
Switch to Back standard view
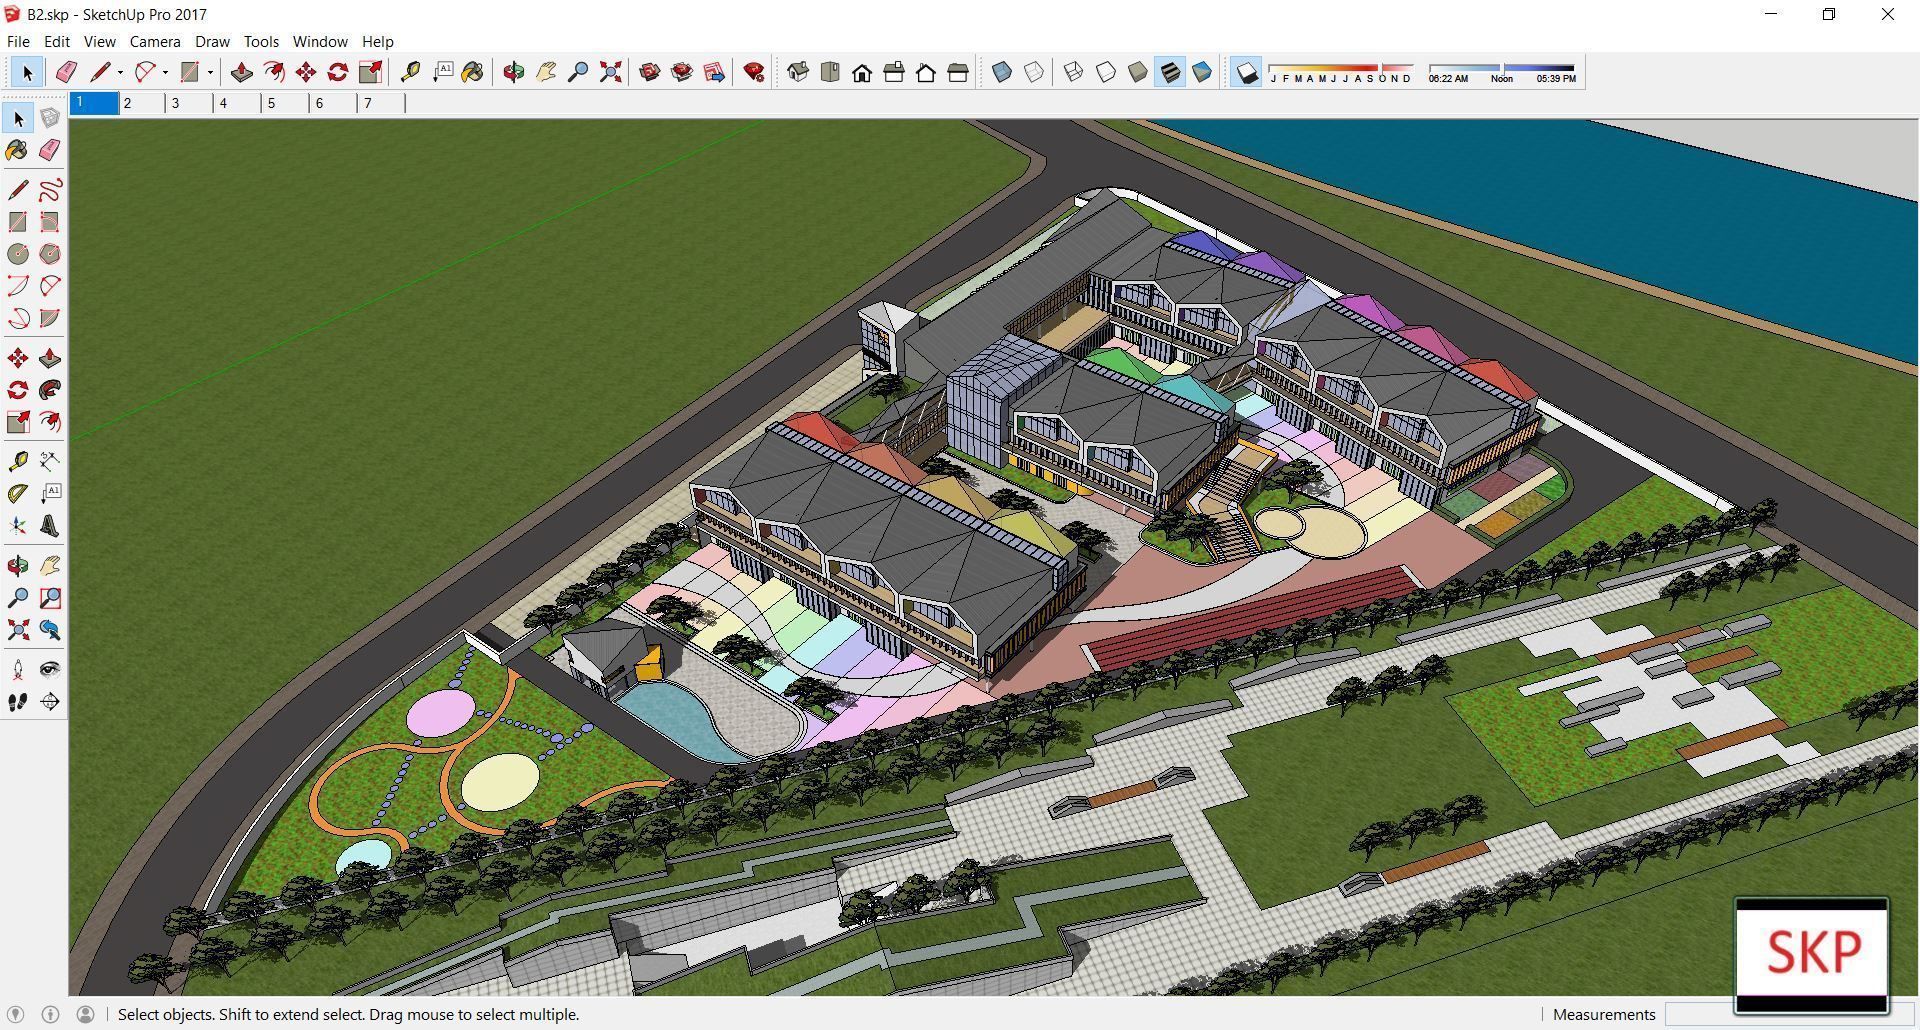(x=926, y=72)
